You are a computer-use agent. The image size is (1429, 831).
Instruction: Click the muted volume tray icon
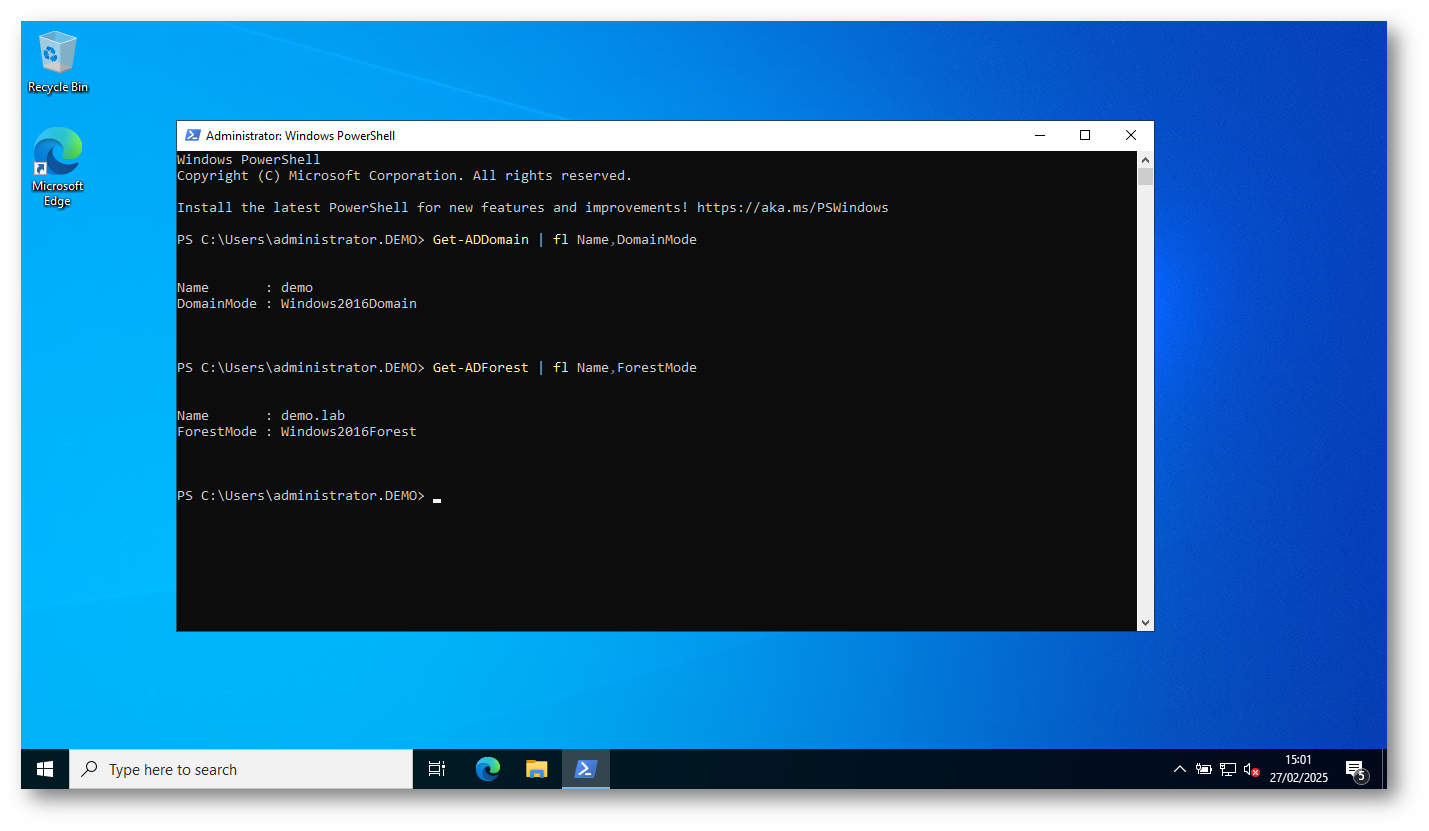(1251, 770)
